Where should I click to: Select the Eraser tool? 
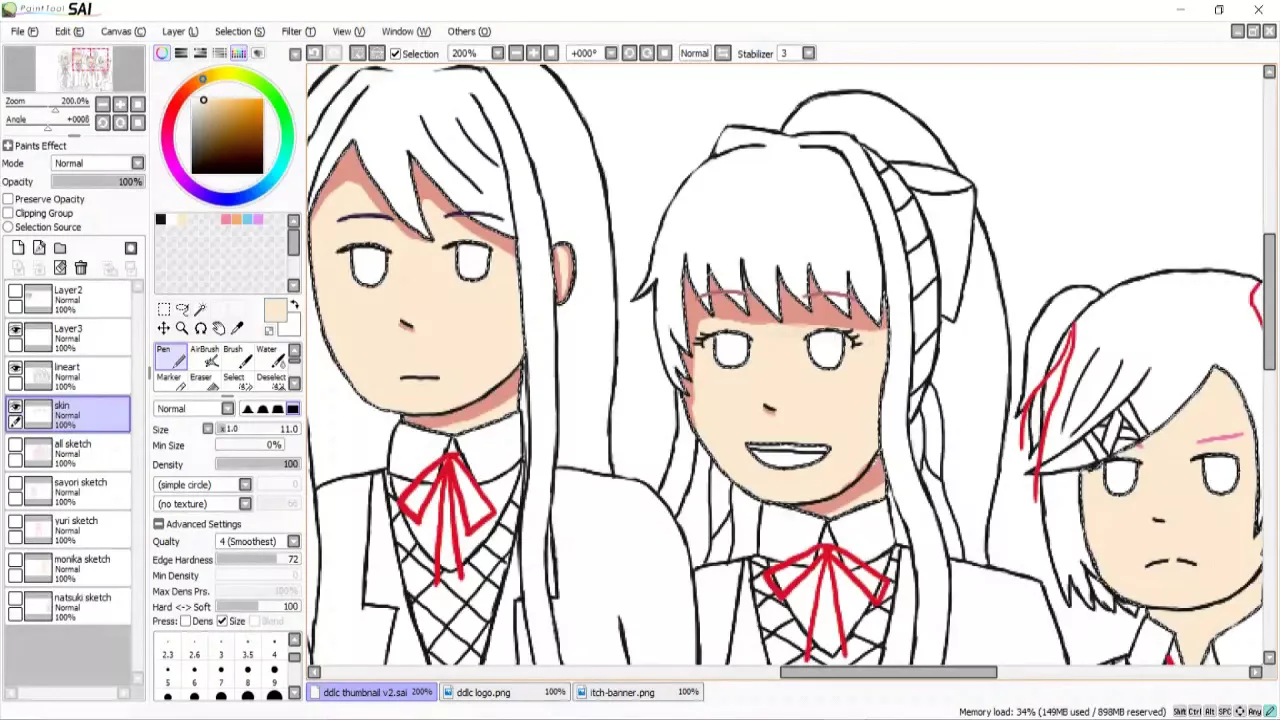[x=204, y=382]
